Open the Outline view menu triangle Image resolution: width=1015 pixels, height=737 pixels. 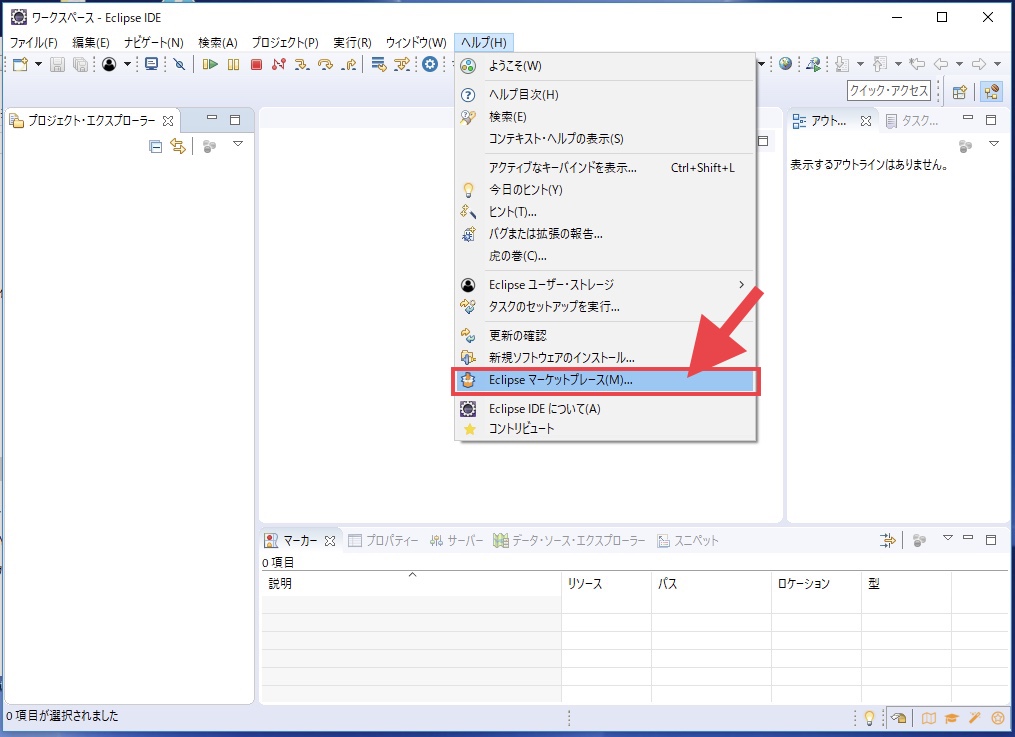coord(994,144)
